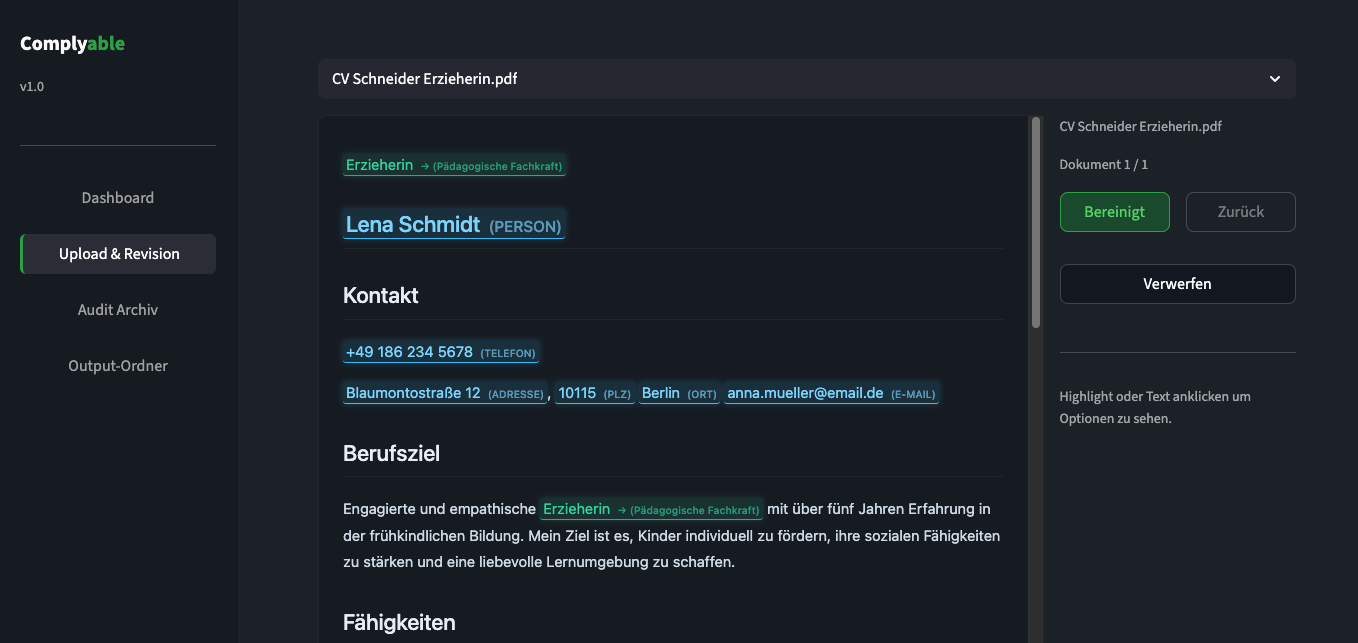
Task: Click the CV Schneider Erzieherin.pdf filename in right panel
Action: (1140, 126)
